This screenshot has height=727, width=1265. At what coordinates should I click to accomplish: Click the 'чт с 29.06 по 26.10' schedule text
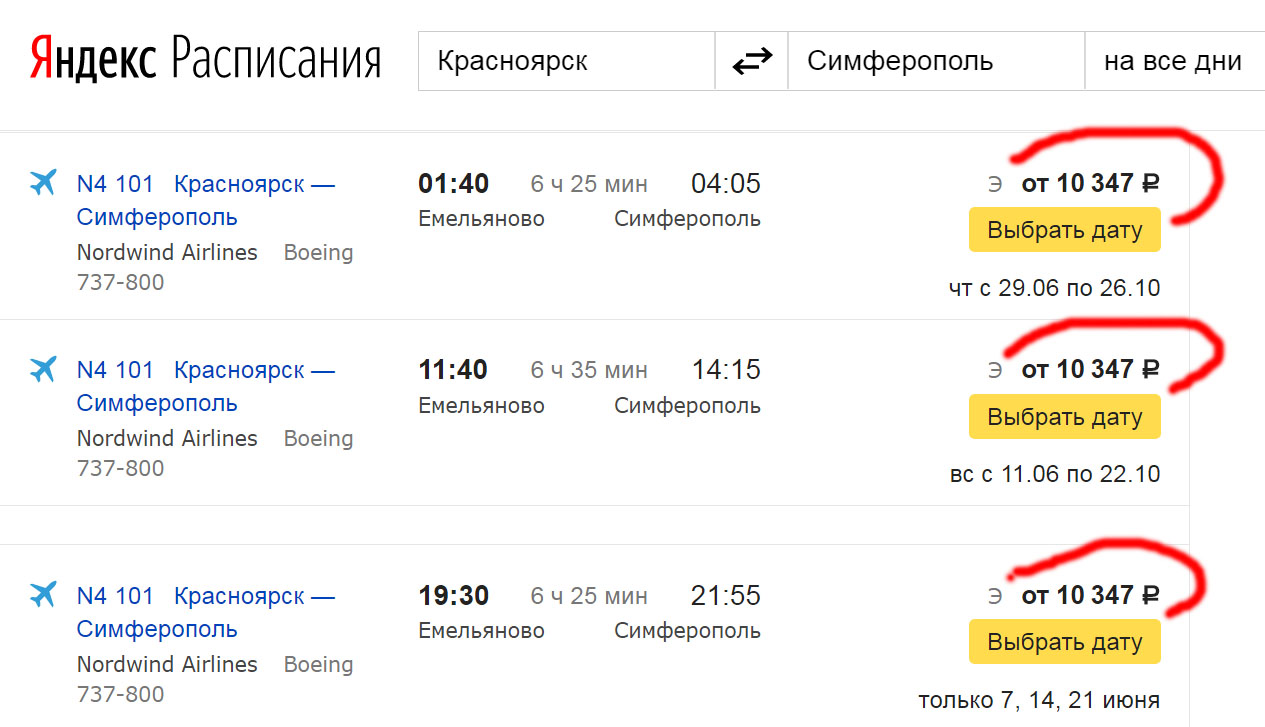(1054, 289)
